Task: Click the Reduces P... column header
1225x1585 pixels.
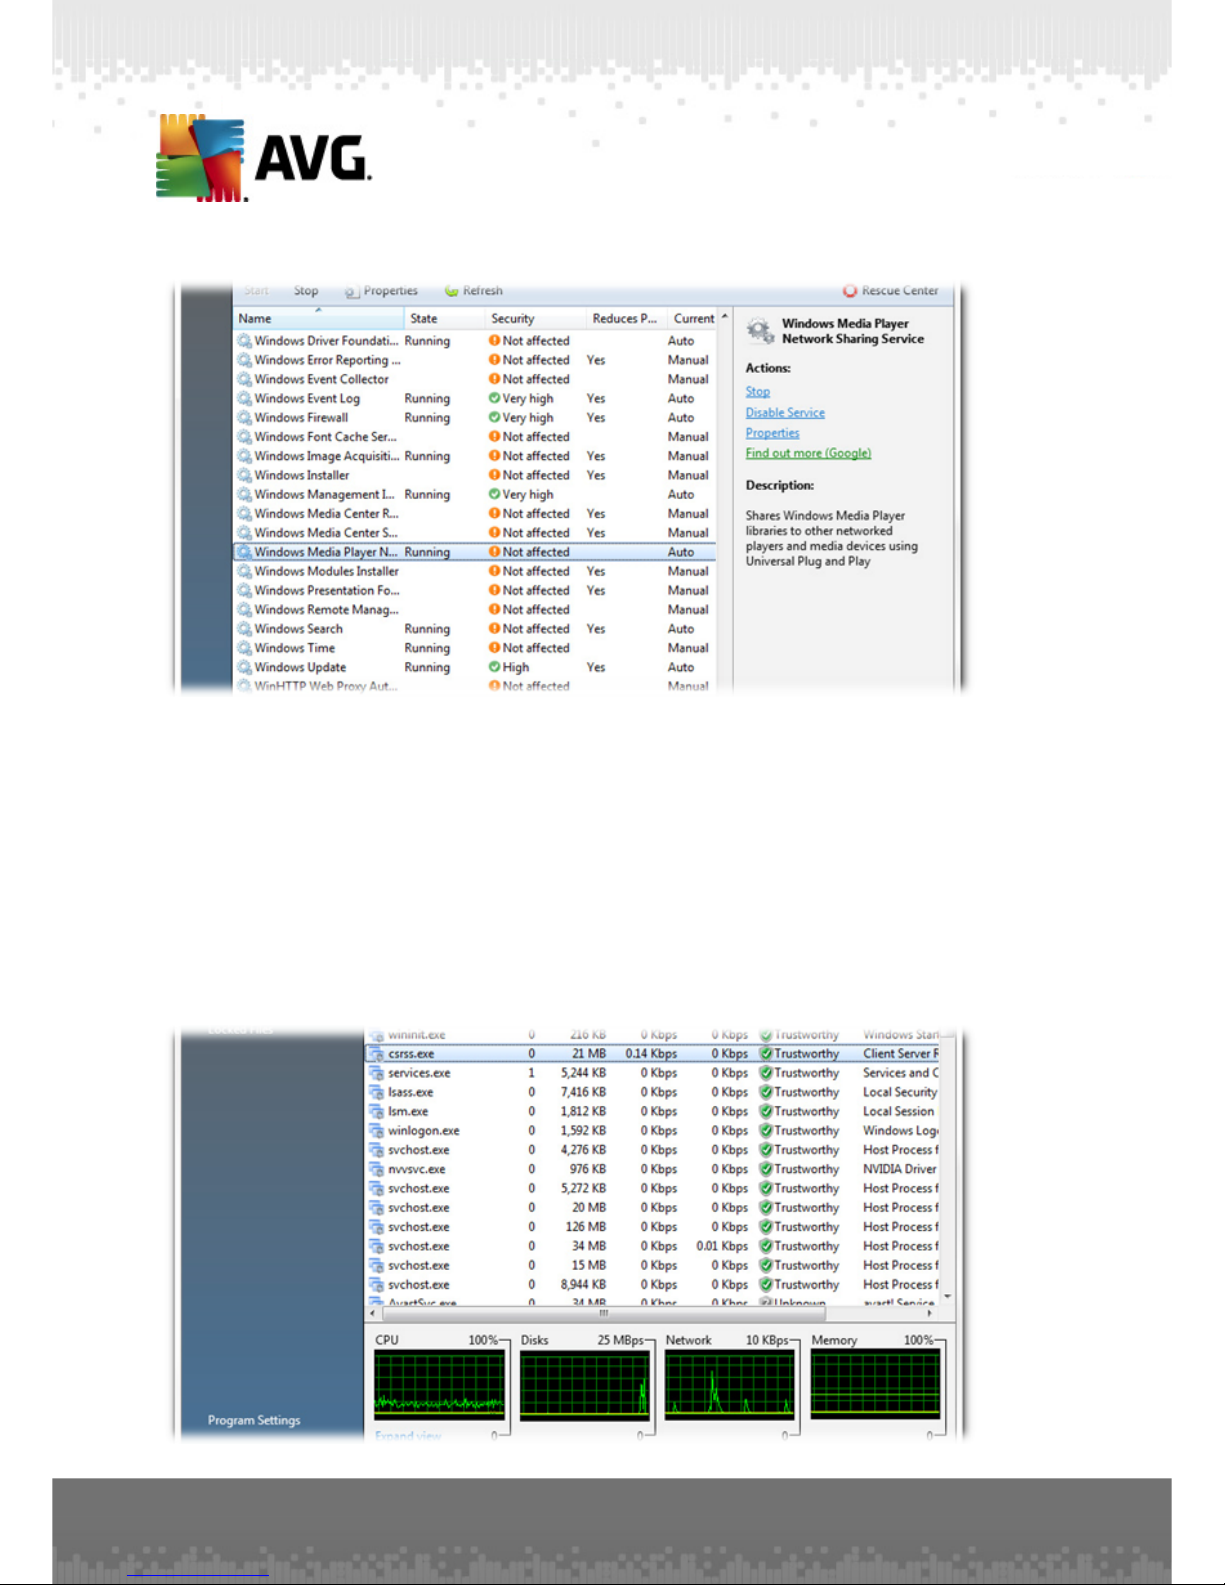Action: tap(627, 319)
